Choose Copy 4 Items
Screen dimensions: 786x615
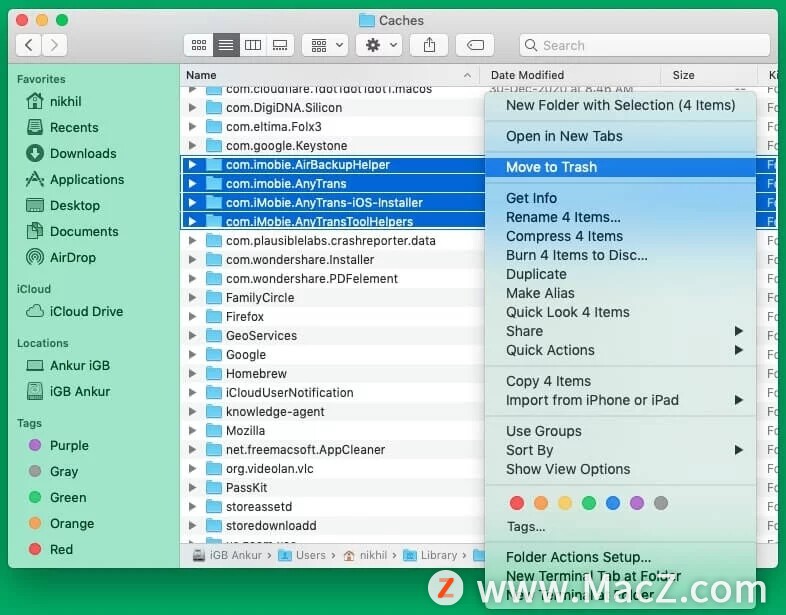click(x=621, y=381)
